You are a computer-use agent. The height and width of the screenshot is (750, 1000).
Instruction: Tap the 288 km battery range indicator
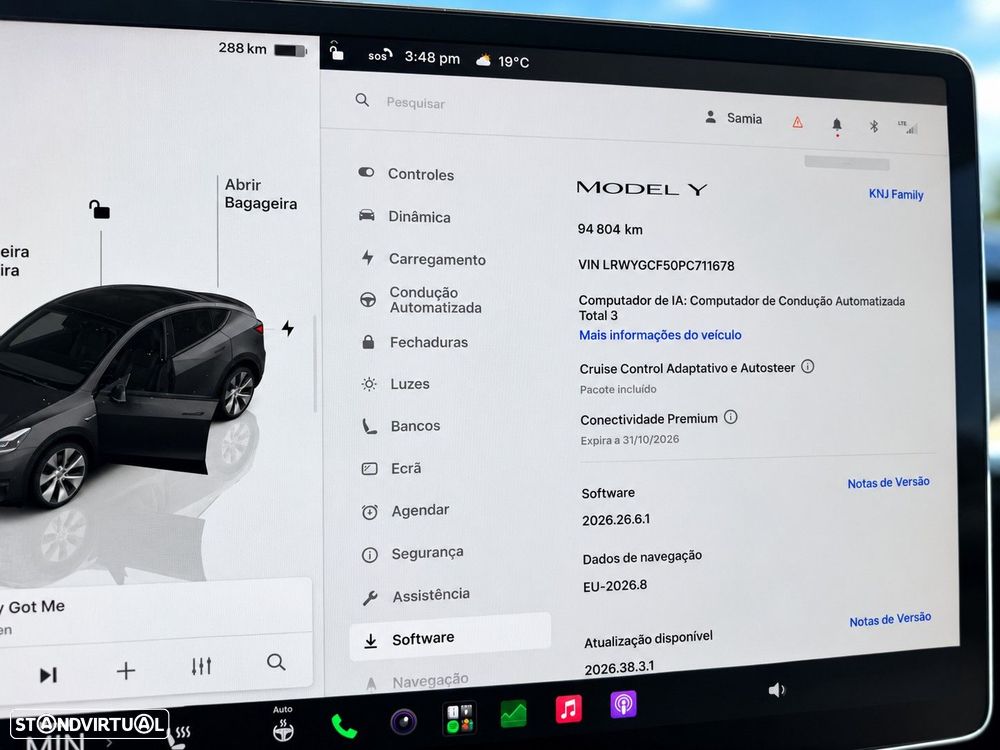262,48
